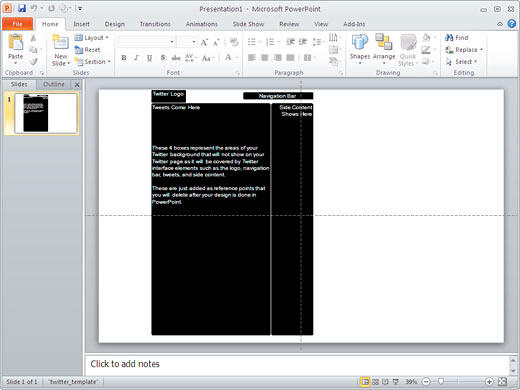Open the Section dropdown
This screenshot has width=520, height=390.
(93, 62)
